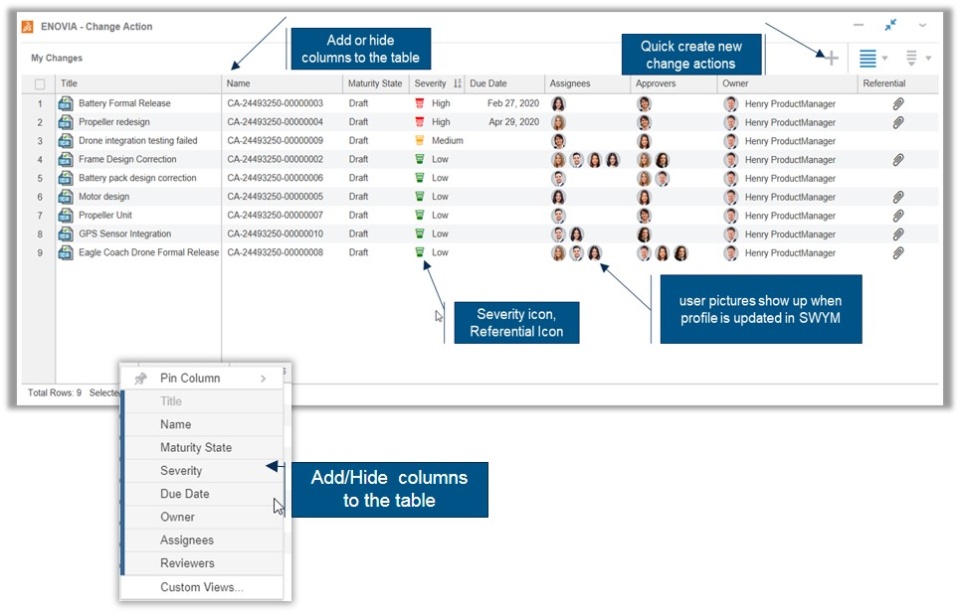The width and height of the screenshot is (960, 614).
Task: Click assignee avatar in Propeller redesign row
Action: click(x=558, y=122)
